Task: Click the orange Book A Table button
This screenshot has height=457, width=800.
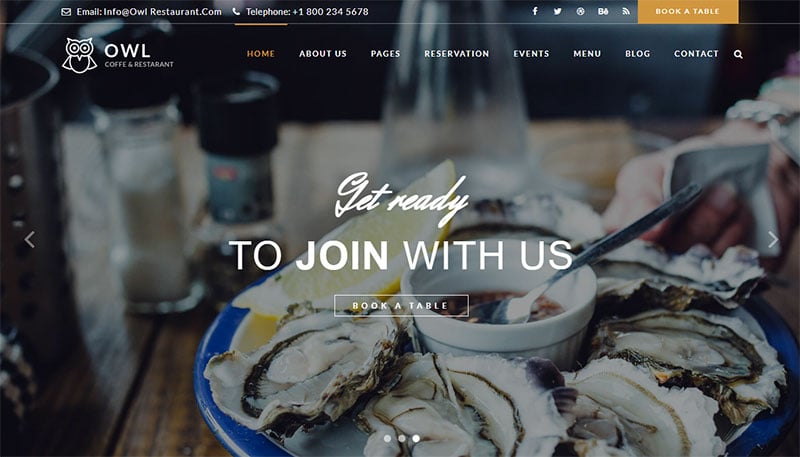Action: click(x=688, y=11)
